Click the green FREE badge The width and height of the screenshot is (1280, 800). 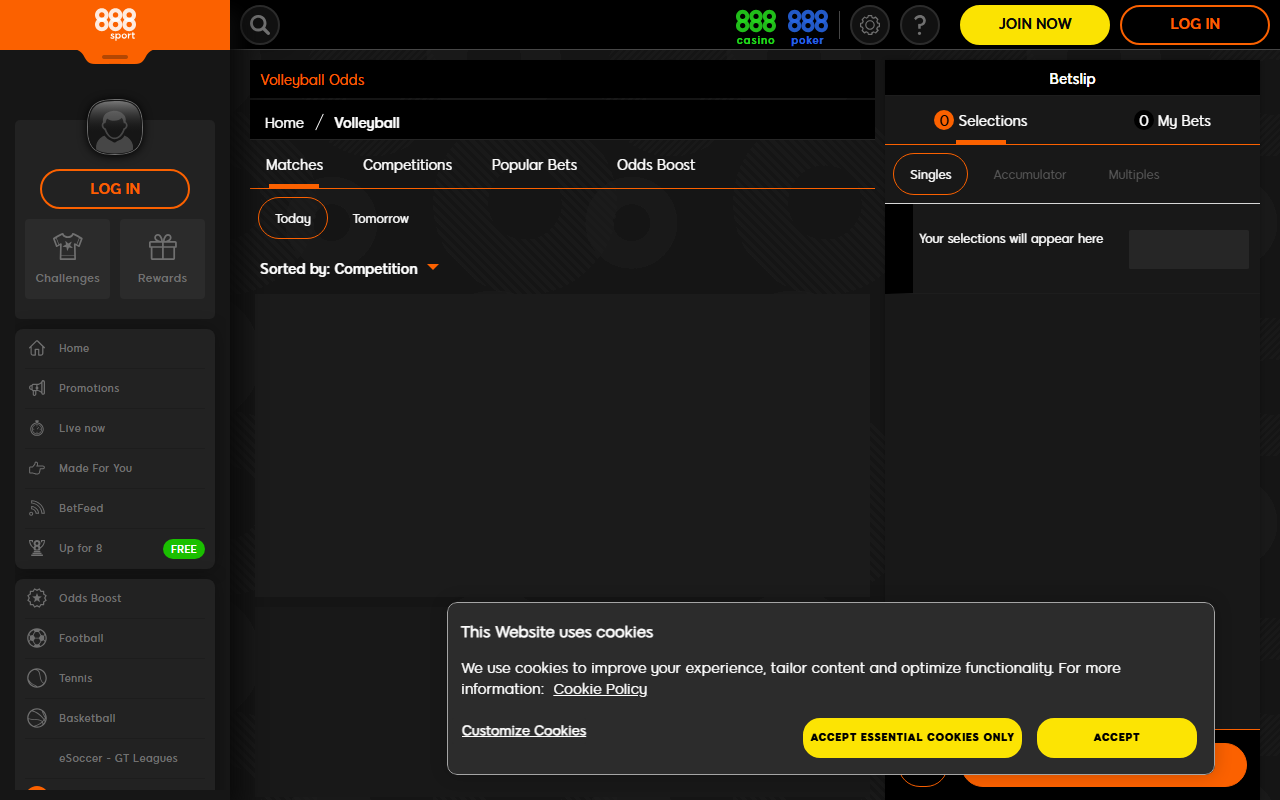coord(184,549)
